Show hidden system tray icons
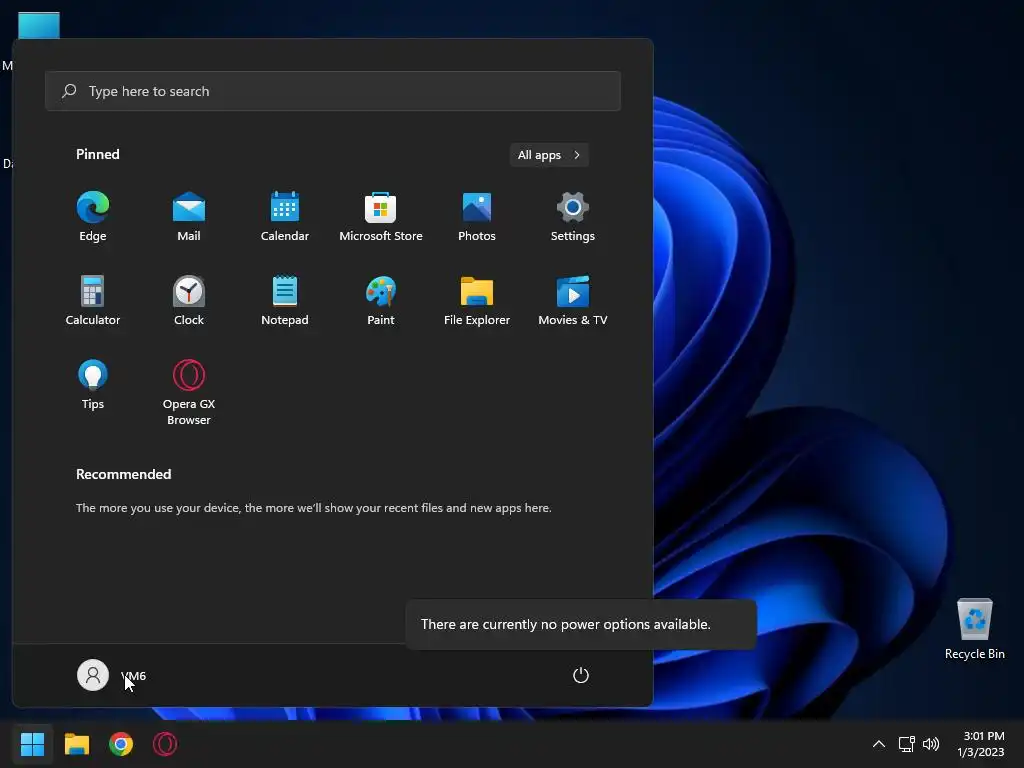 click(x=879, y=744)
